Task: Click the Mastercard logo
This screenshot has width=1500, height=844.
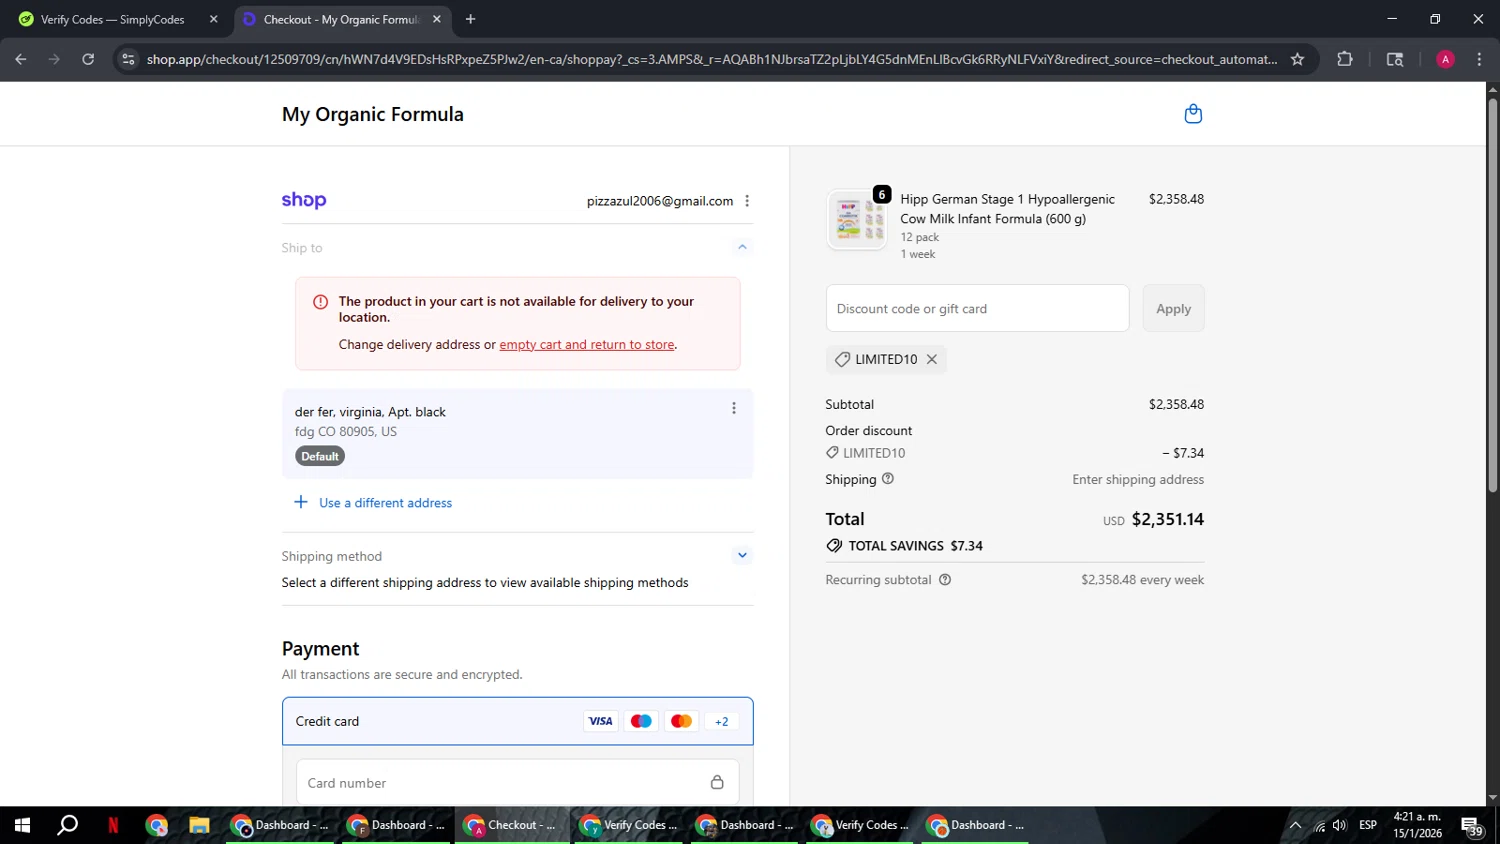Action: click(681, 721)
